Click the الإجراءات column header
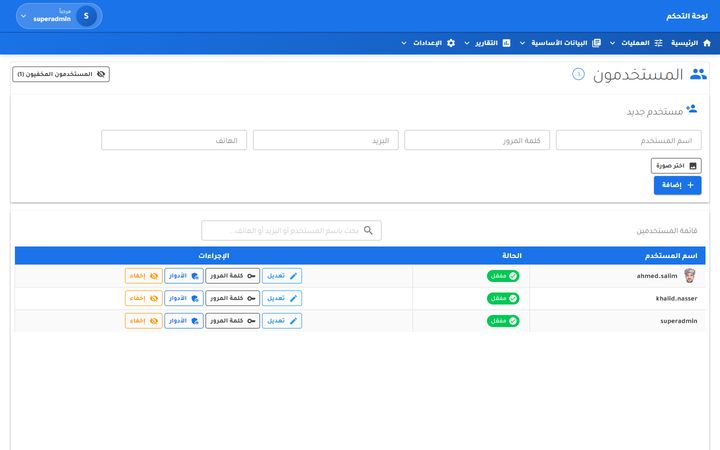This screenshot has width=720, height=450. click(x=214, y=255)
